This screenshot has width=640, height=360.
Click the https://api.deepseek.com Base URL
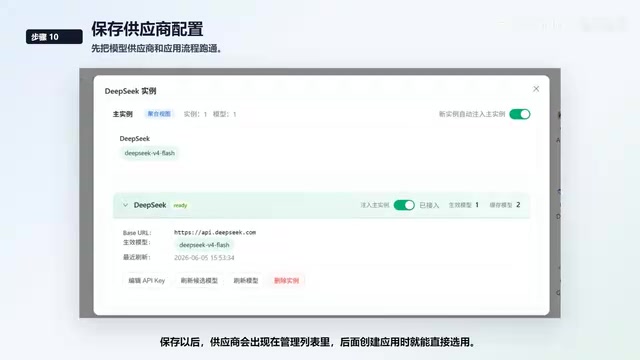215,232
